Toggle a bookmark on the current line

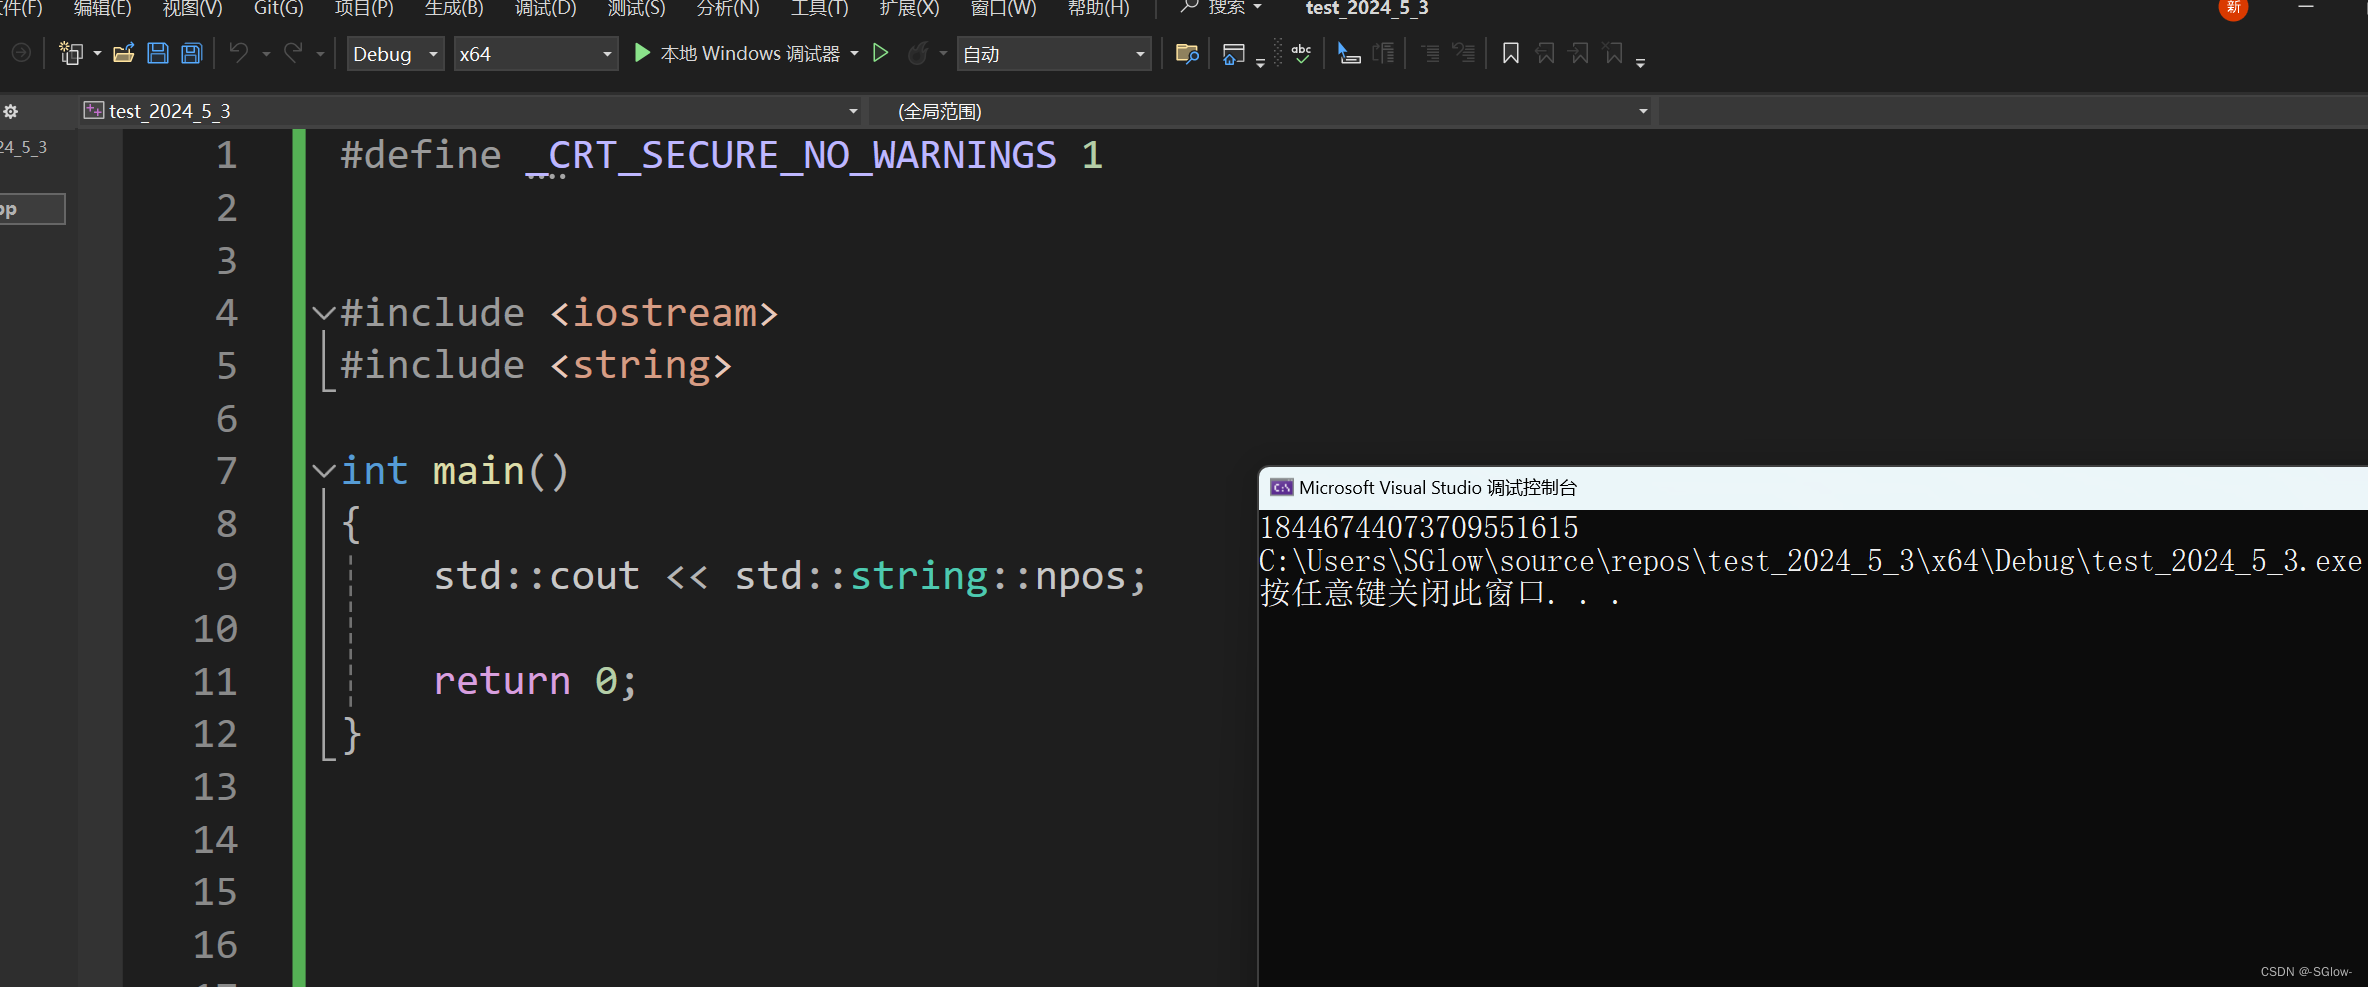(1510, 53)
